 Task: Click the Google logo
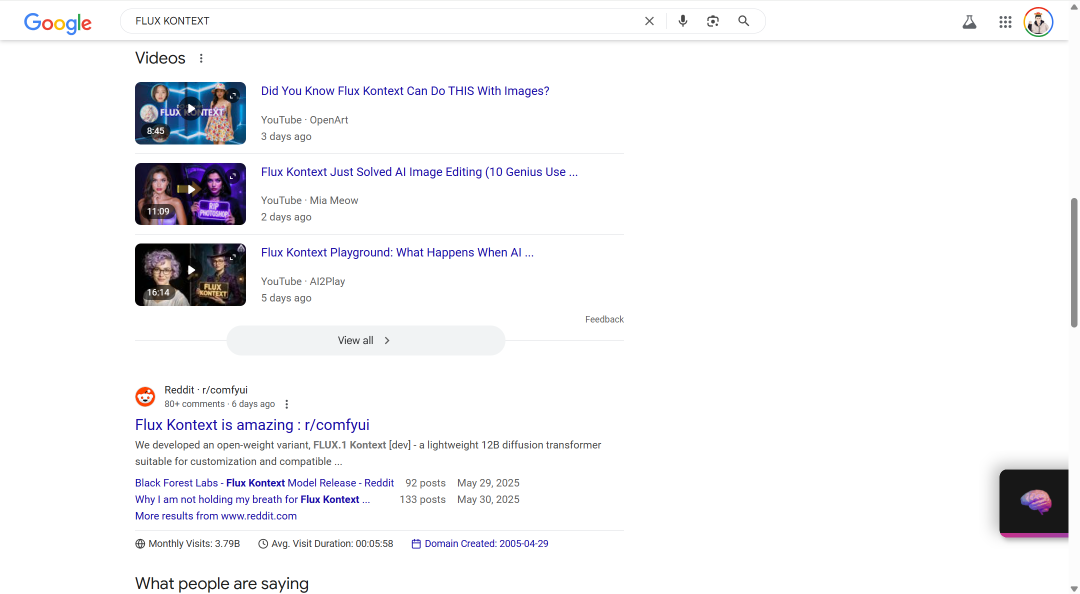point(58,23)
